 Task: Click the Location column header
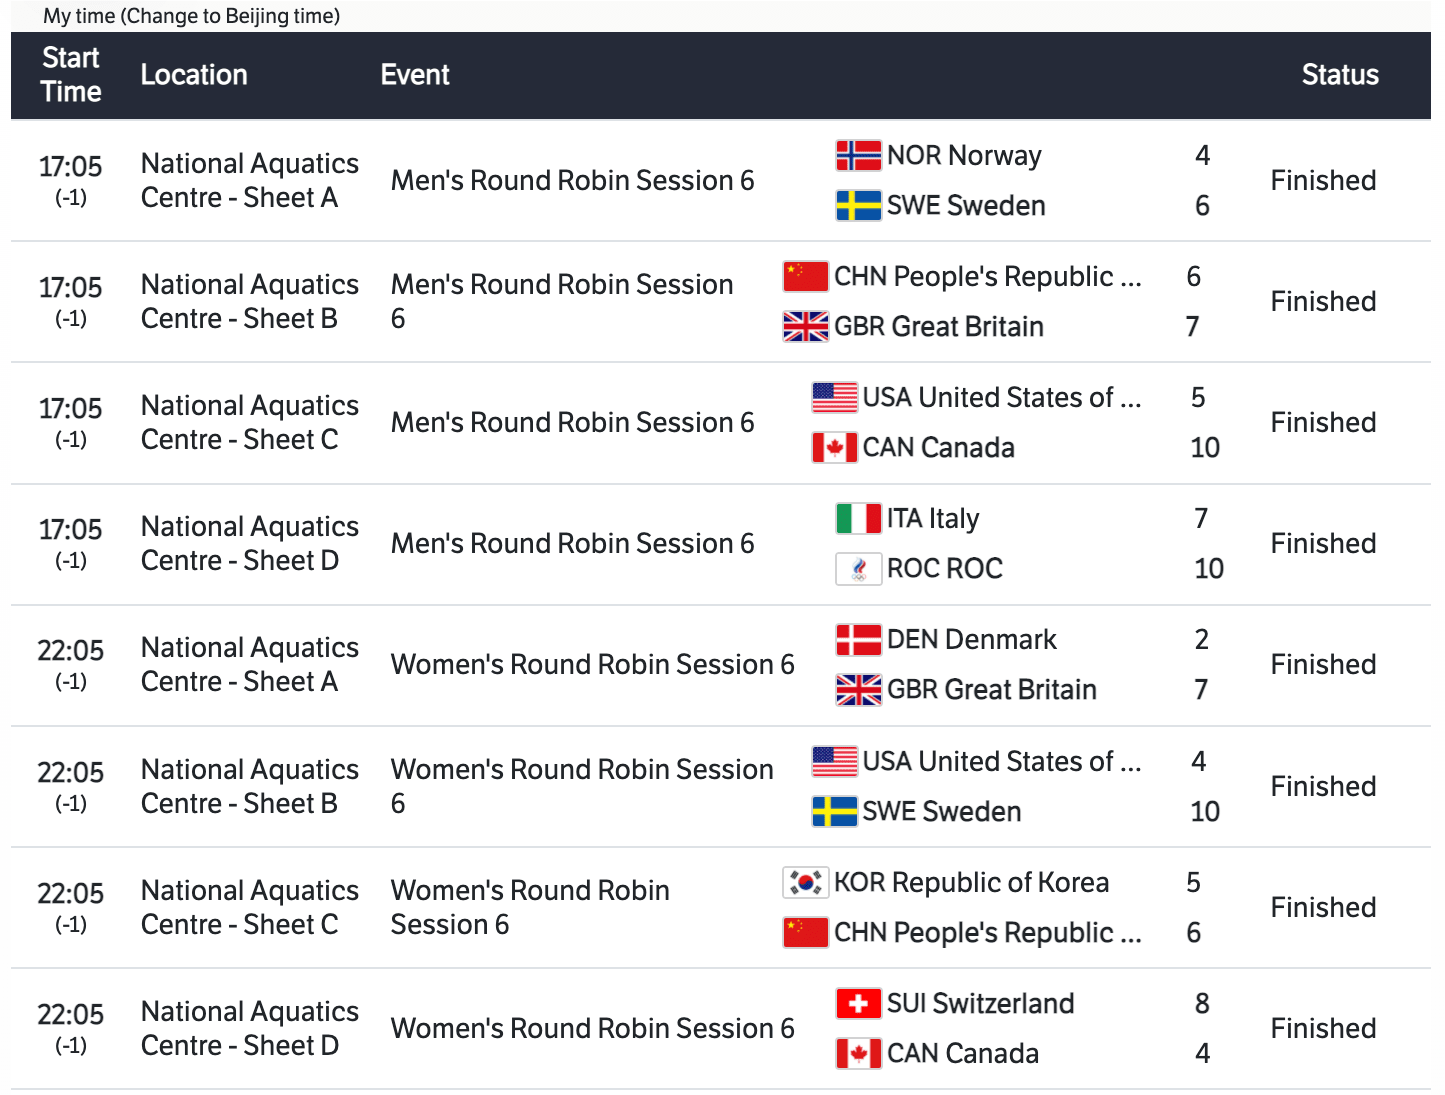click(194, 75)
